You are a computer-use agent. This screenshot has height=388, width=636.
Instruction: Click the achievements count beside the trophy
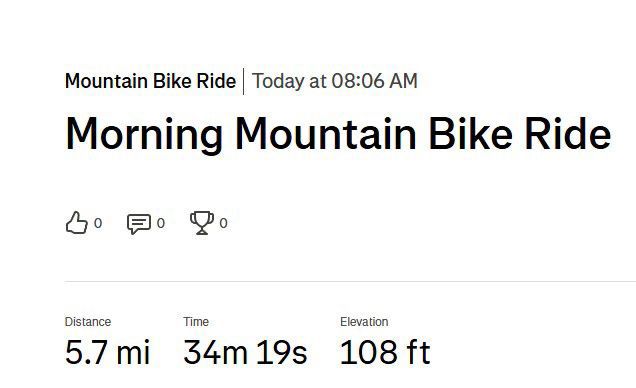pyautogui.click(x=223, y=223)
